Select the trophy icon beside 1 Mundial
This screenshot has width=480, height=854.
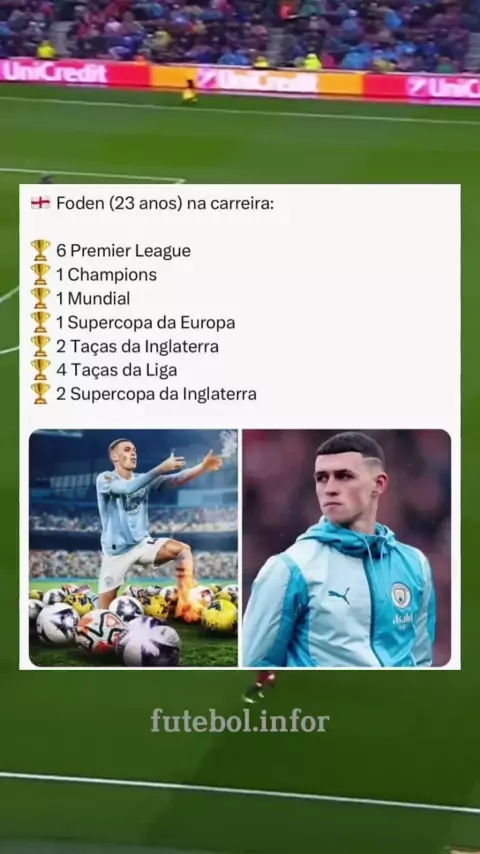tap(40, 298)
